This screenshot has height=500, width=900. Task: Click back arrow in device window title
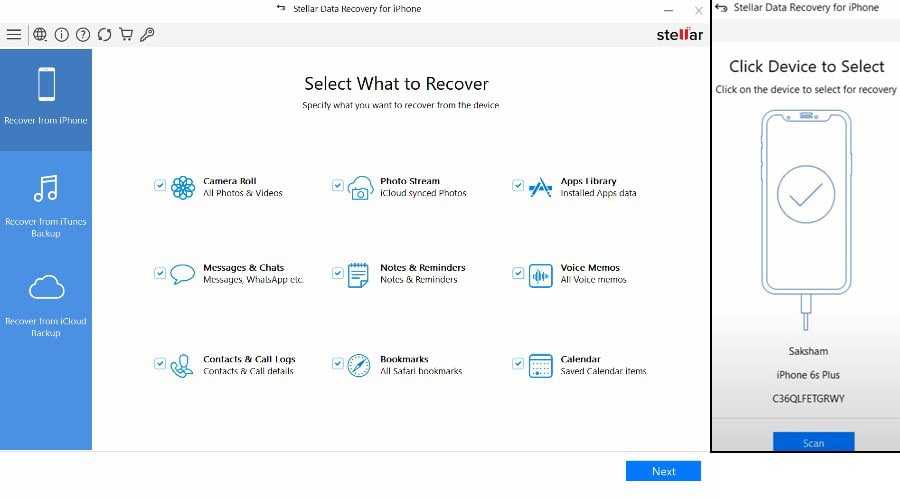pyautogui.click(x=721, y=7)
